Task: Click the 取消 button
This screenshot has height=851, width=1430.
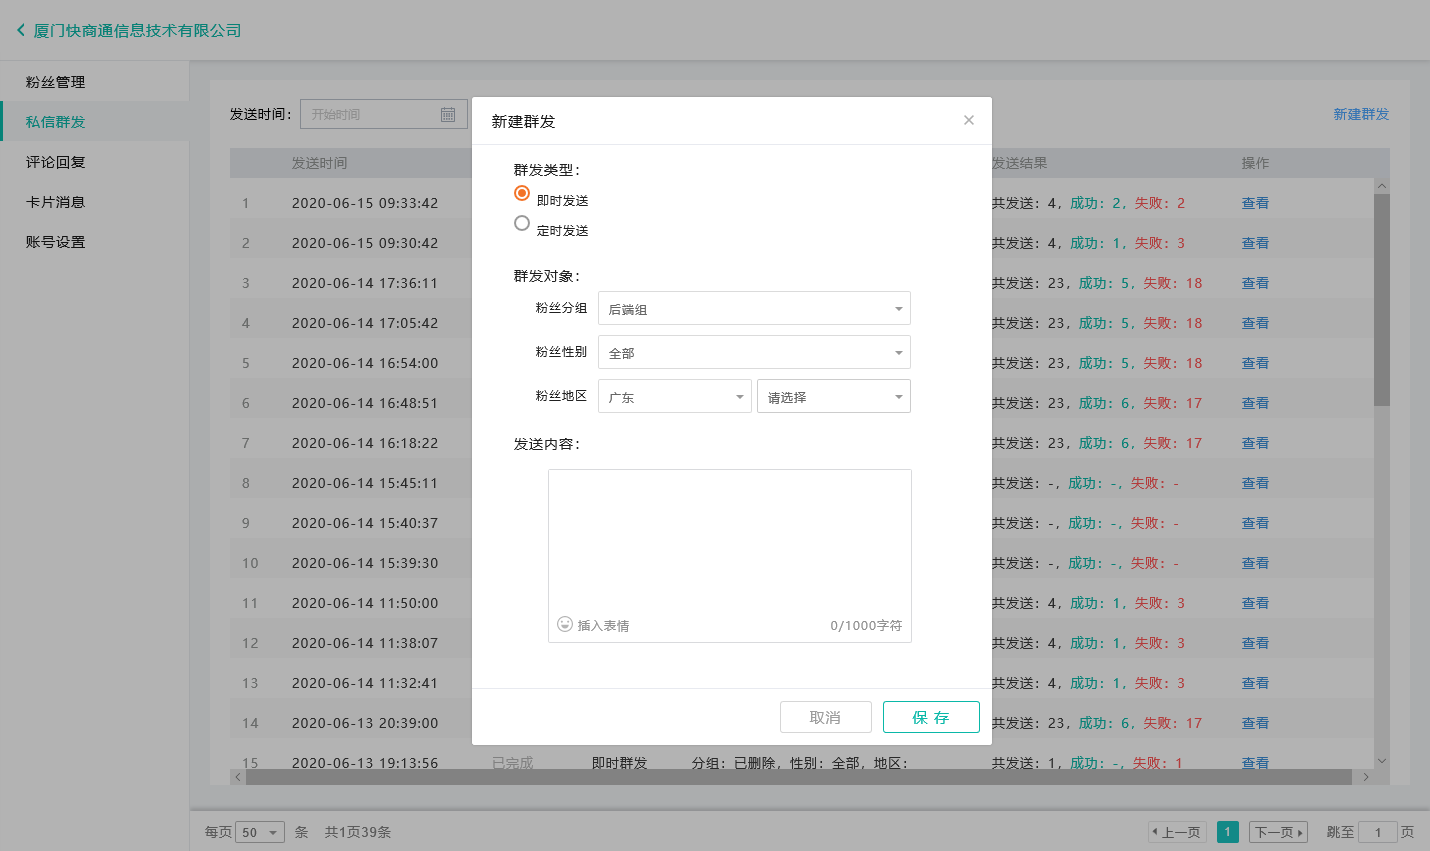Action: [826, 717]
